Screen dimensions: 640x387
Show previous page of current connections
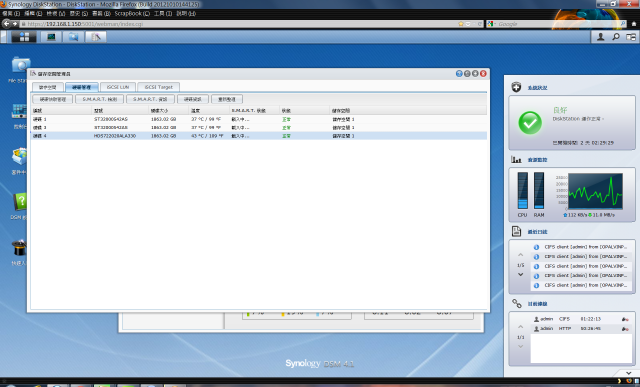(520, 327)
